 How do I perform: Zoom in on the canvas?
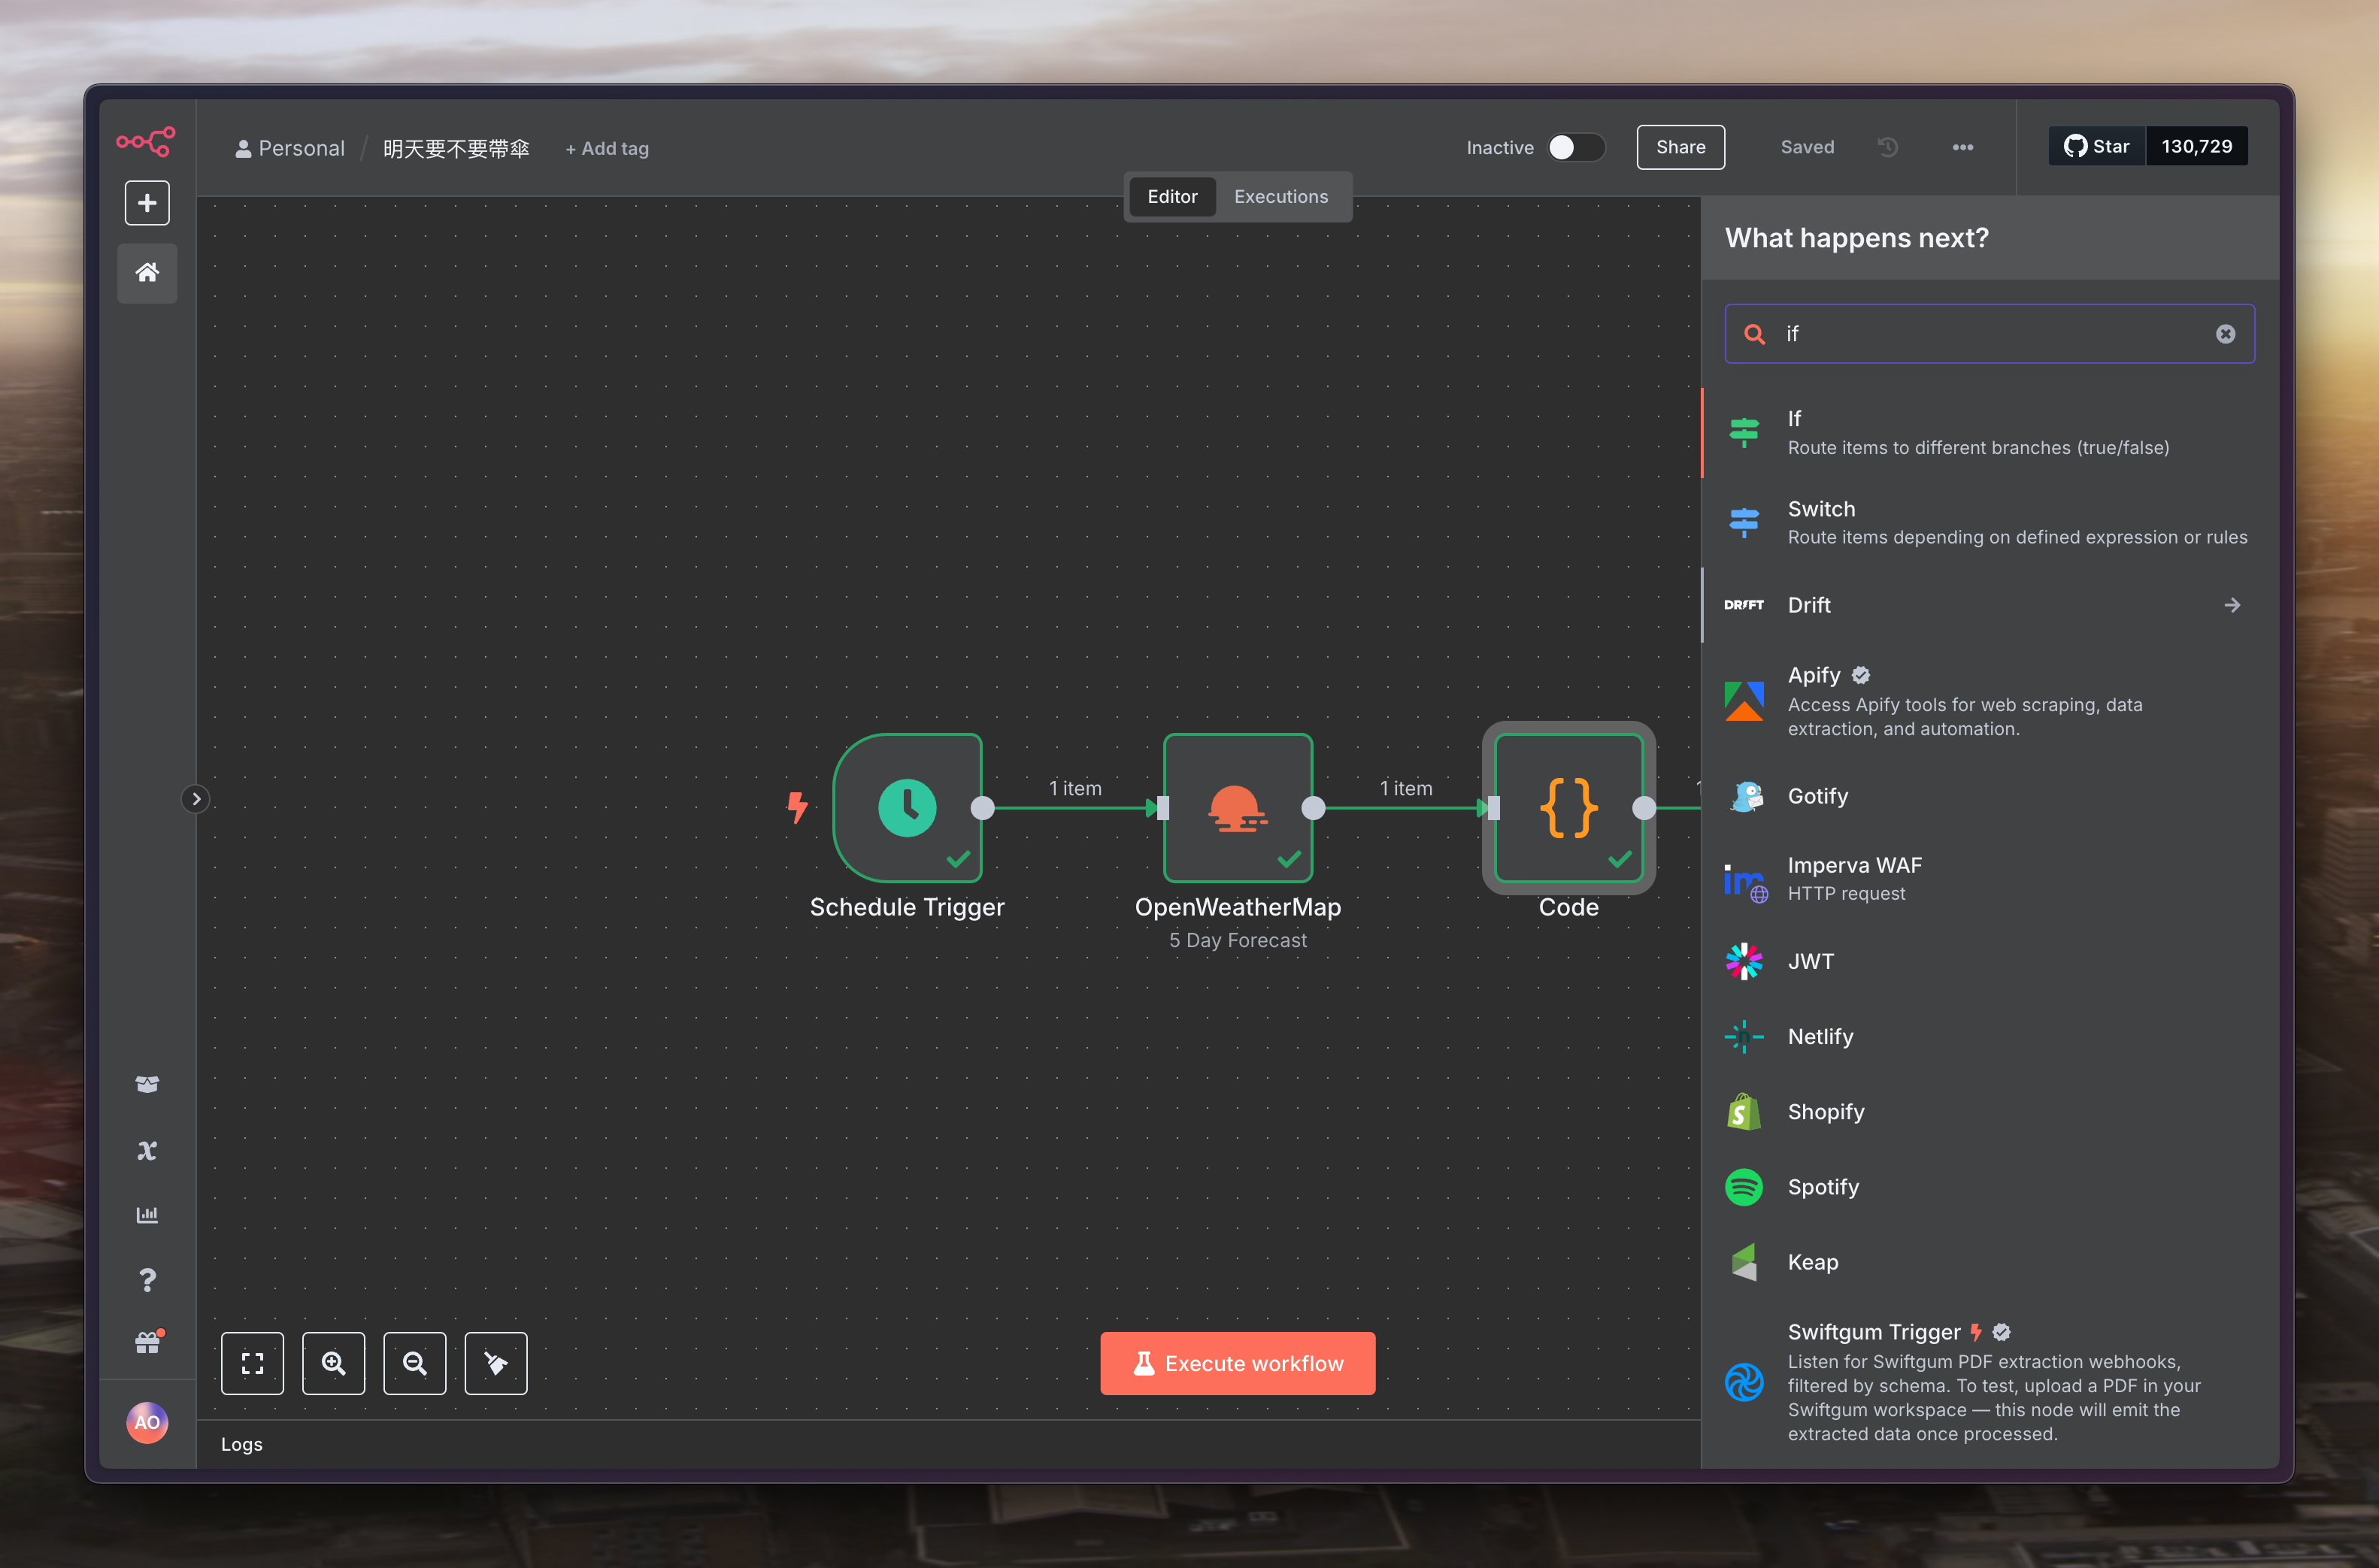(x=333, y=1363)
